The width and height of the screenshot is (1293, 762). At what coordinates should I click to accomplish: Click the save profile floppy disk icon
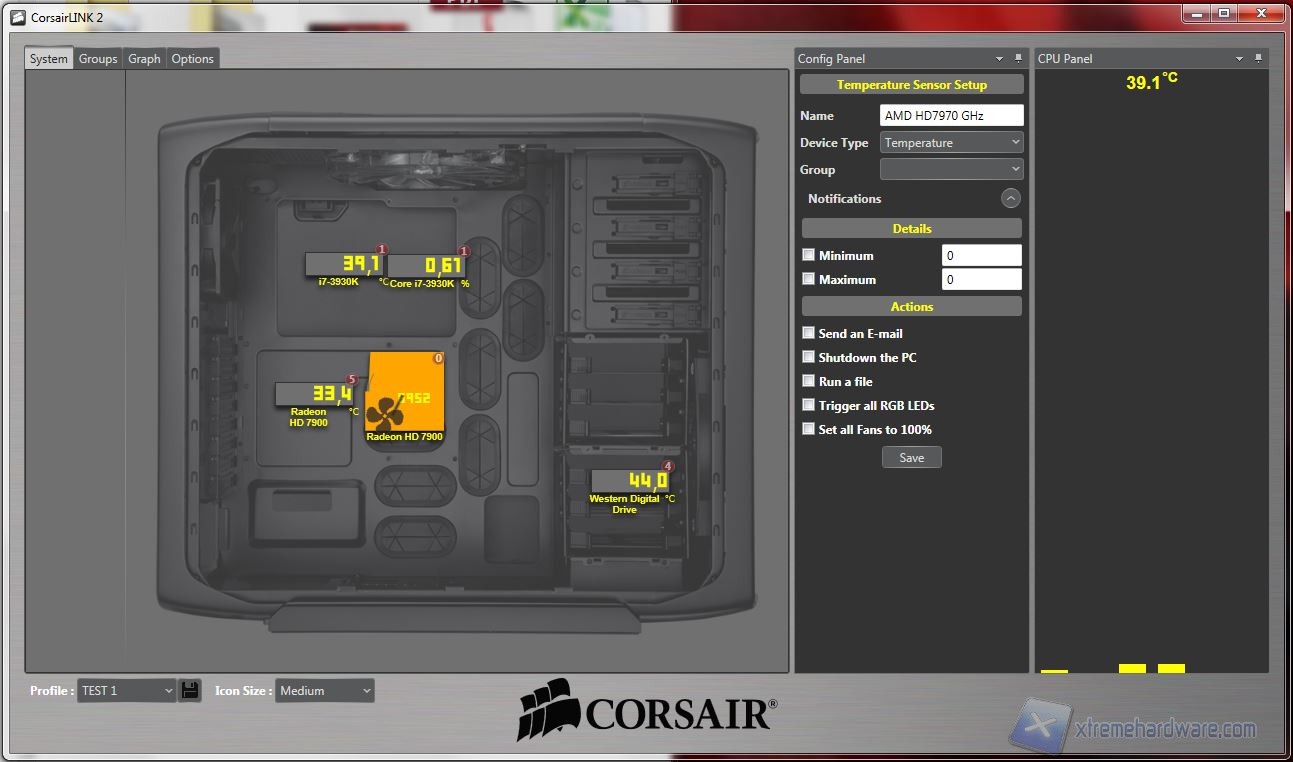(x=190, y=690)
